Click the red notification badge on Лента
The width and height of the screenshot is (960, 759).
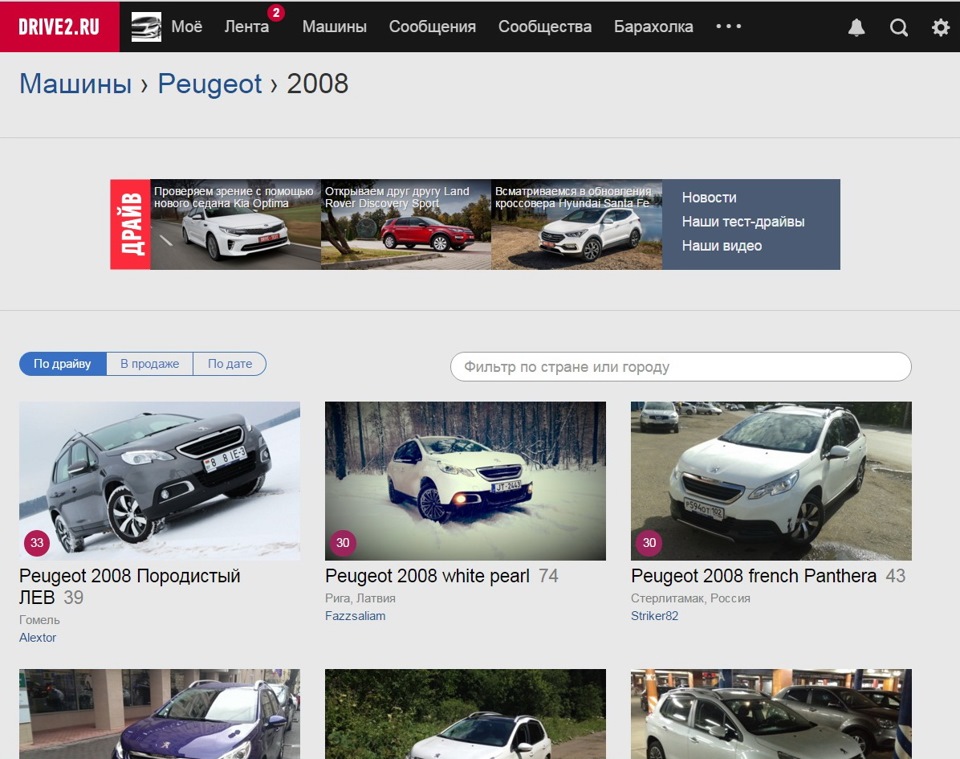(276, 13)
